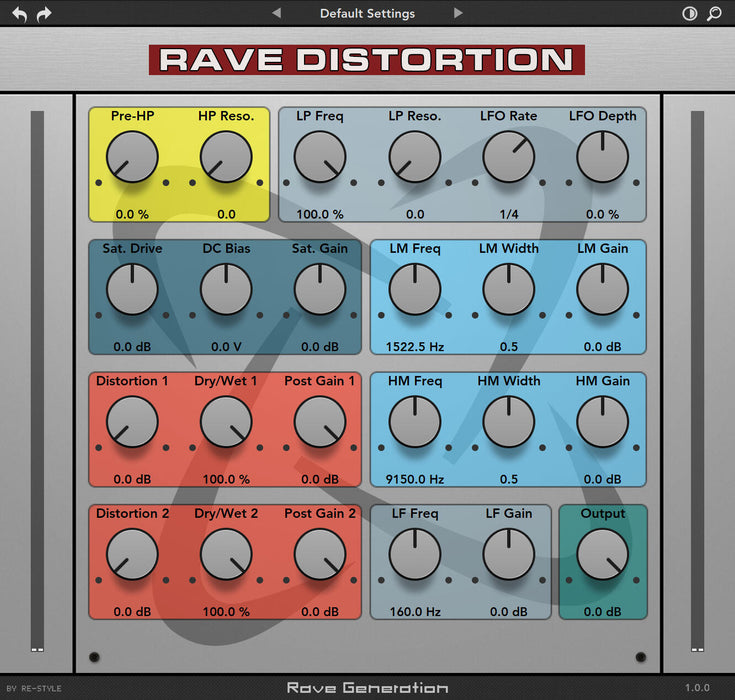Screen dimensions: 735x700
Task: Click the Sat. Drive knob
Action: (x=132, y=290)
